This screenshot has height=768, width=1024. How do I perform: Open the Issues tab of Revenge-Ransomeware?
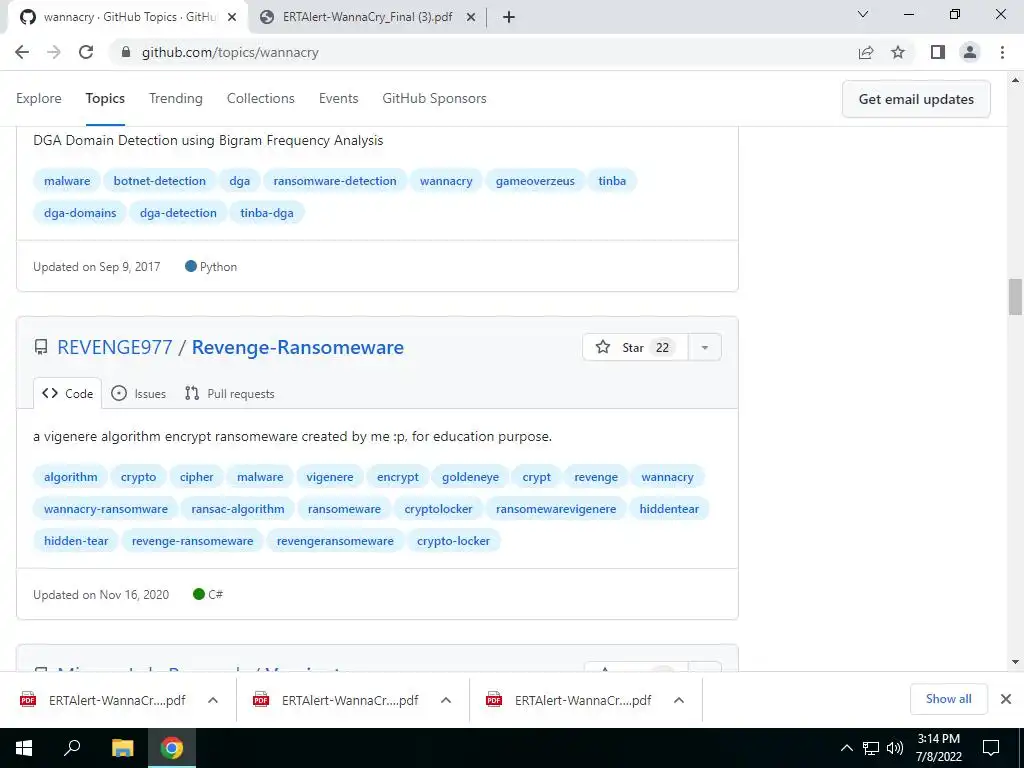pyautogui.click(x=138, y=394)
